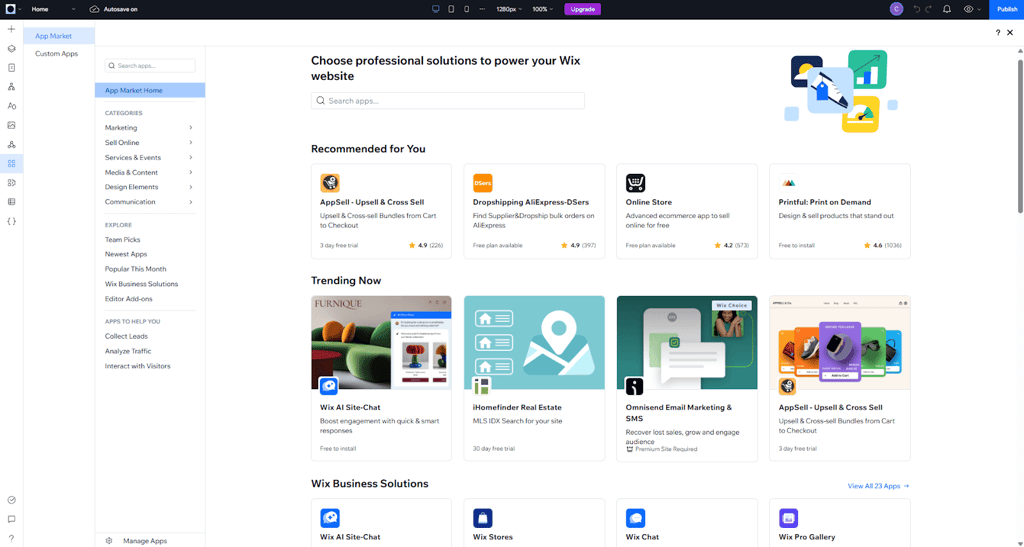
Task: Click the vertical scrollbar thumb
Action: coord(1020,135)
